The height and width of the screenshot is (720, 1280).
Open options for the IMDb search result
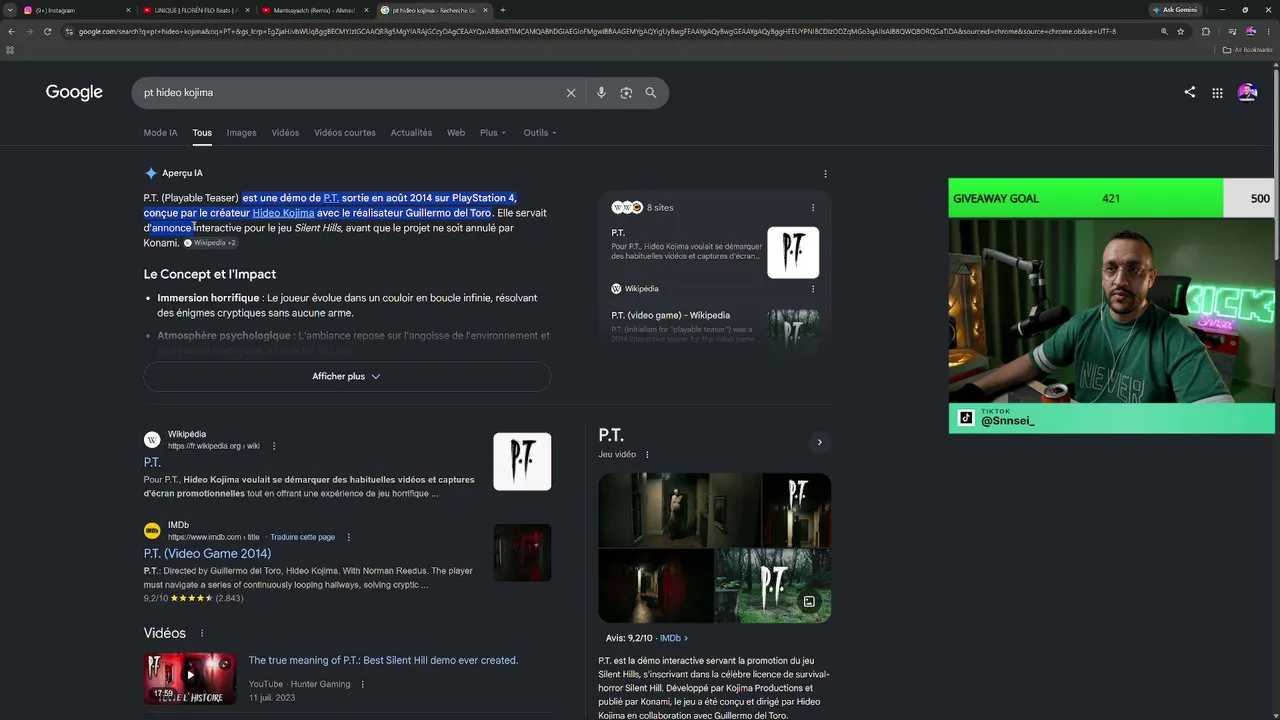coord(349,537)
